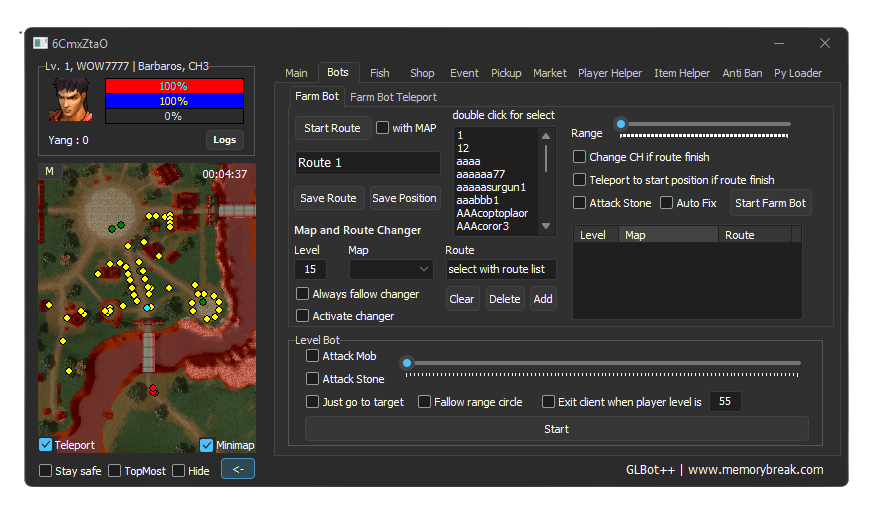Image resolution: width=879 pixels, height=508 pixels.
Task: Click the route list scrollbar thumb
Action: click(545, 159)
